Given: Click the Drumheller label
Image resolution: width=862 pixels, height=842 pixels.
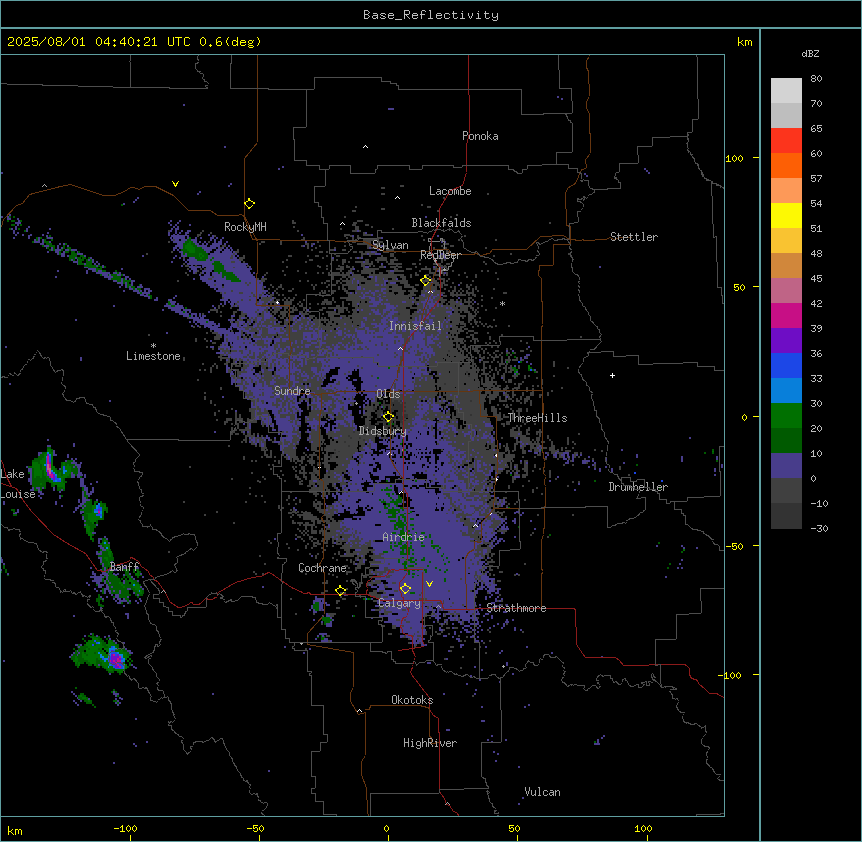Looking at the screenshot, I should pyautogui.click(x=638, y=487).
